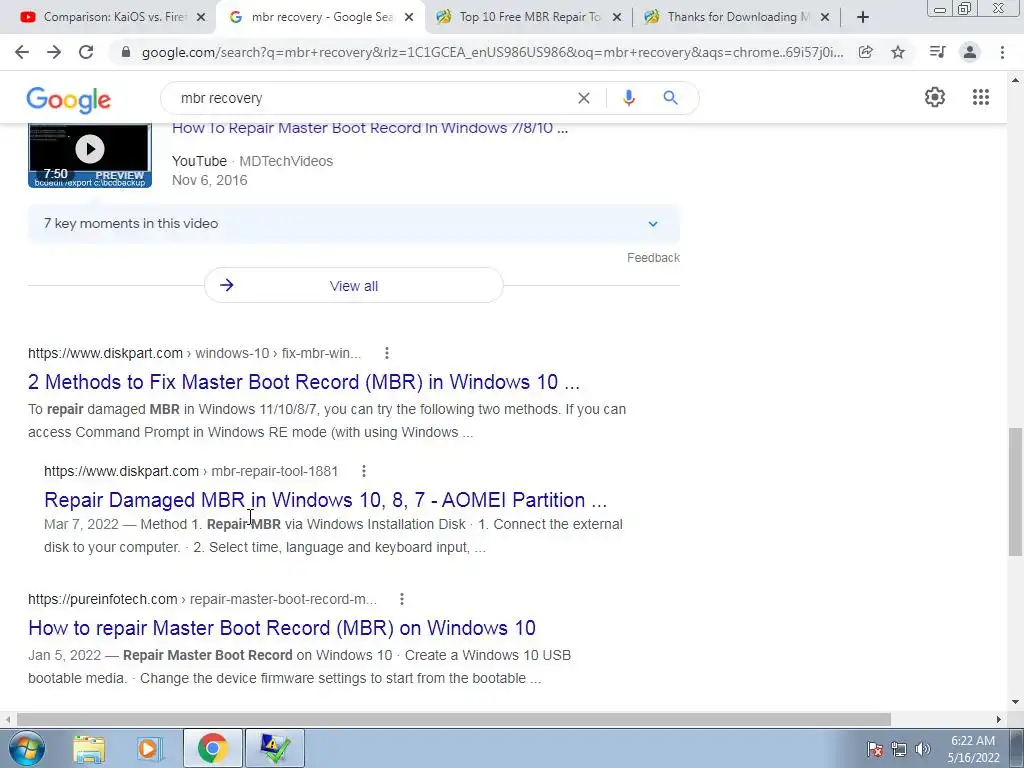Close the Thanks for Downloading tab
Viewport: 1024px width, 768px height.
pyautogui.click(x=825, y=18)
